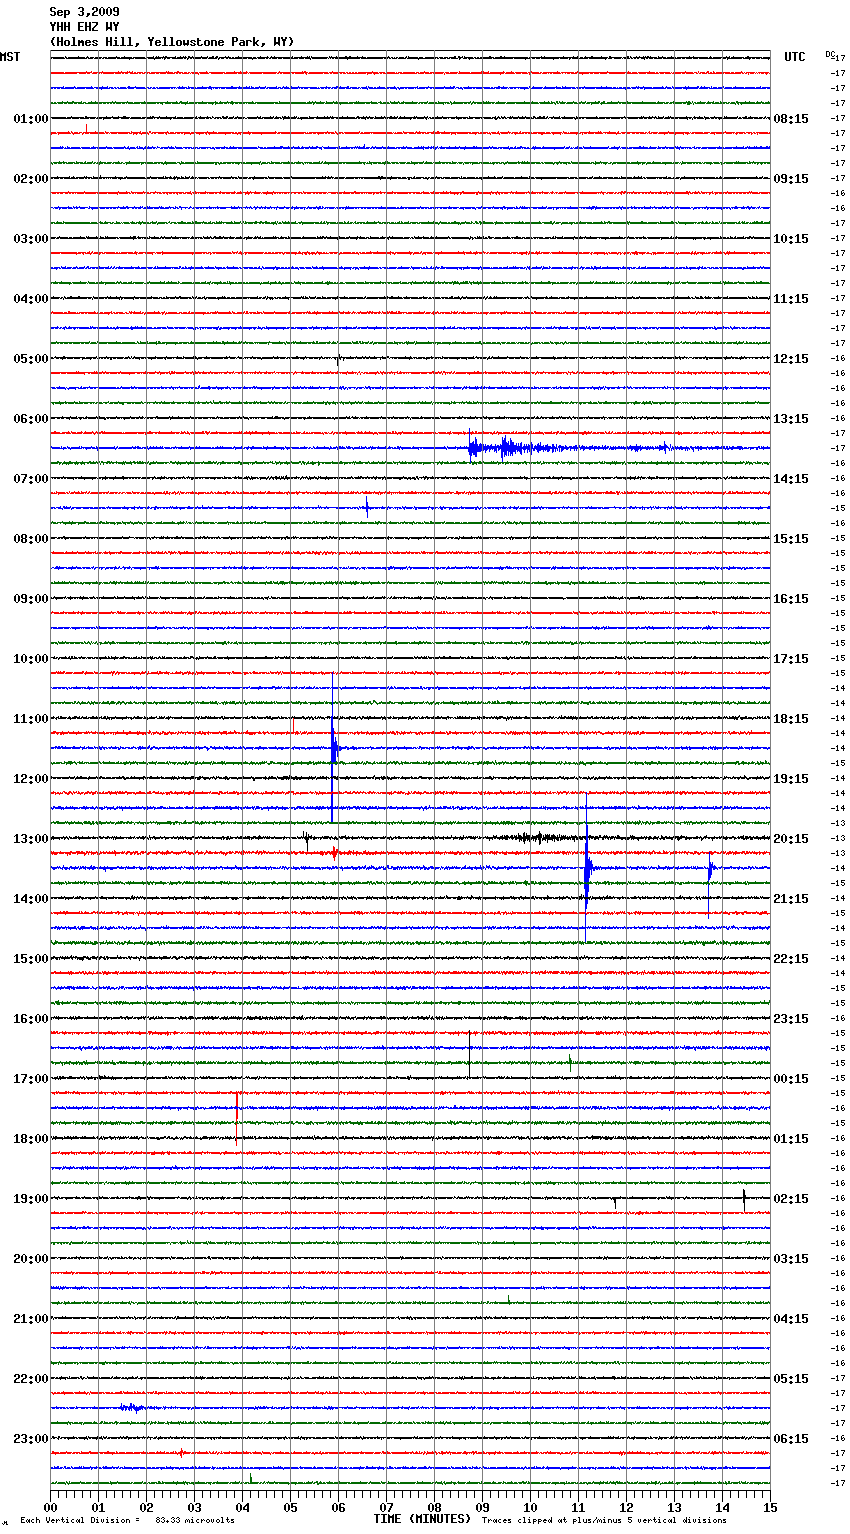Click the '15' minute tick label
Image resolution: width=850 pixels, height=1534 pixels.
point(770,1507)
